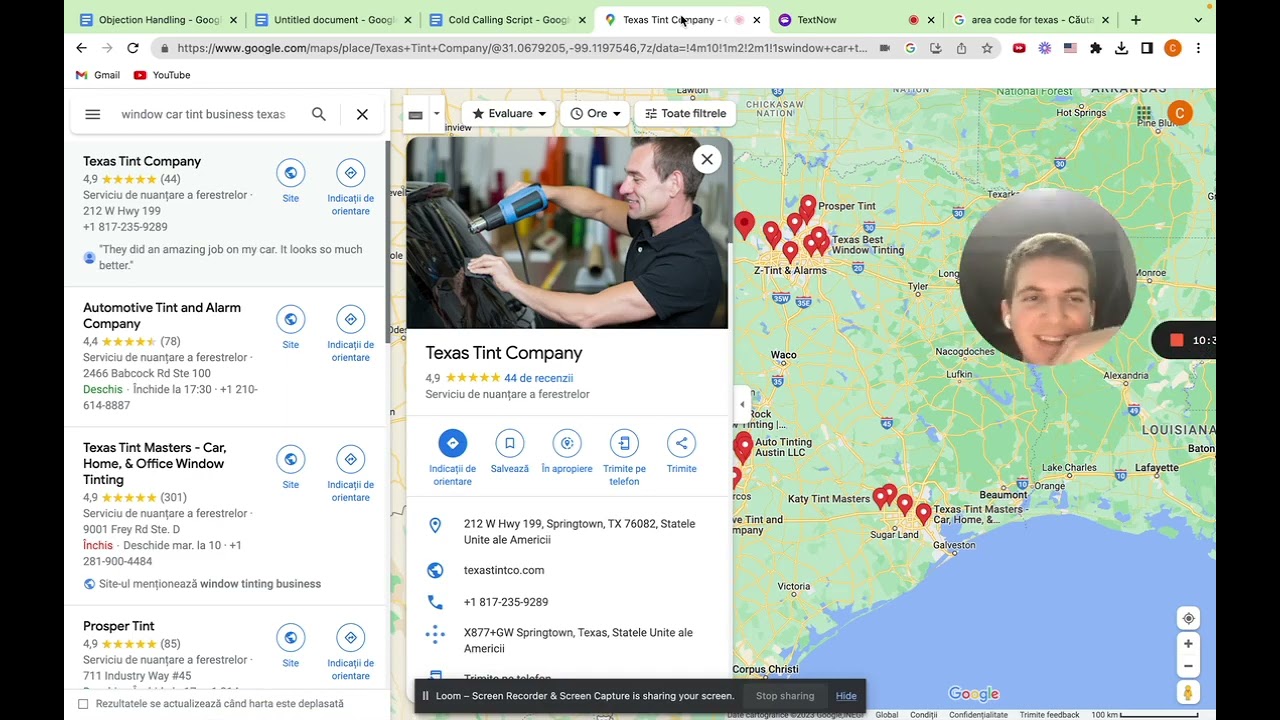1280x720 pixels.
Task: Open Chrome extensions puzzle icon
Action: tap(1096, 48)
